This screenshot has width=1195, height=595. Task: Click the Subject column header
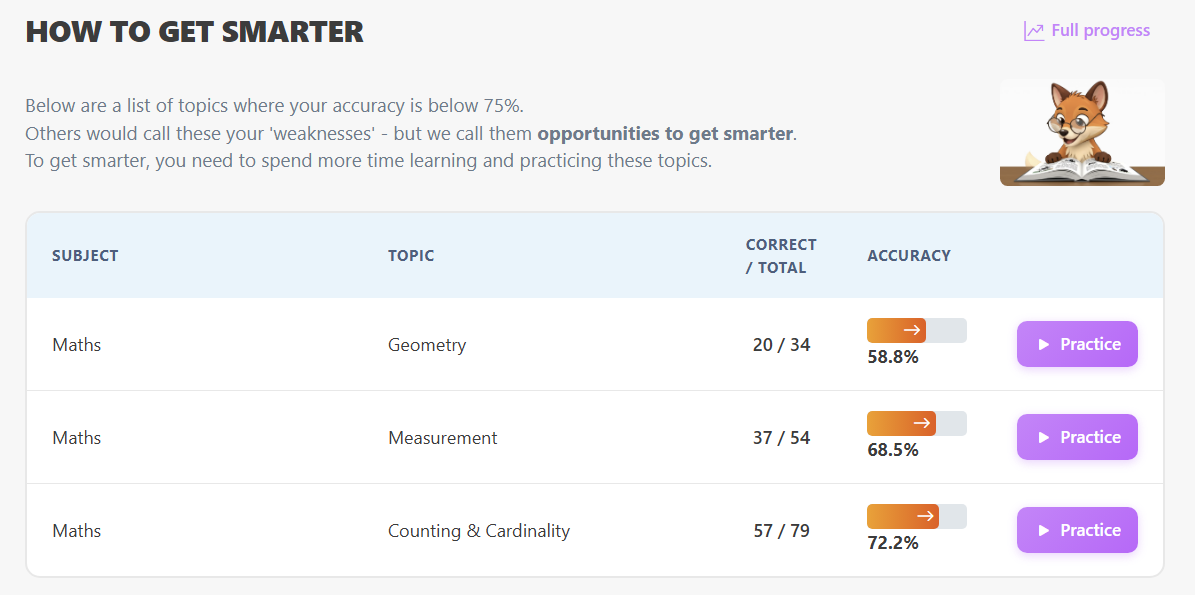85,256
